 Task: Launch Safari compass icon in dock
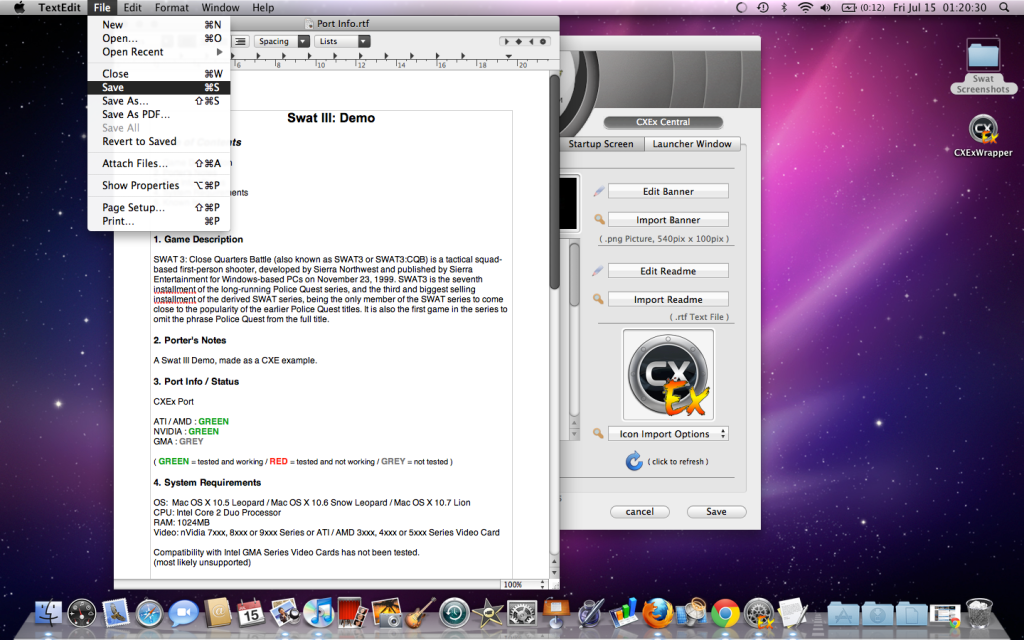coord(149,614)
